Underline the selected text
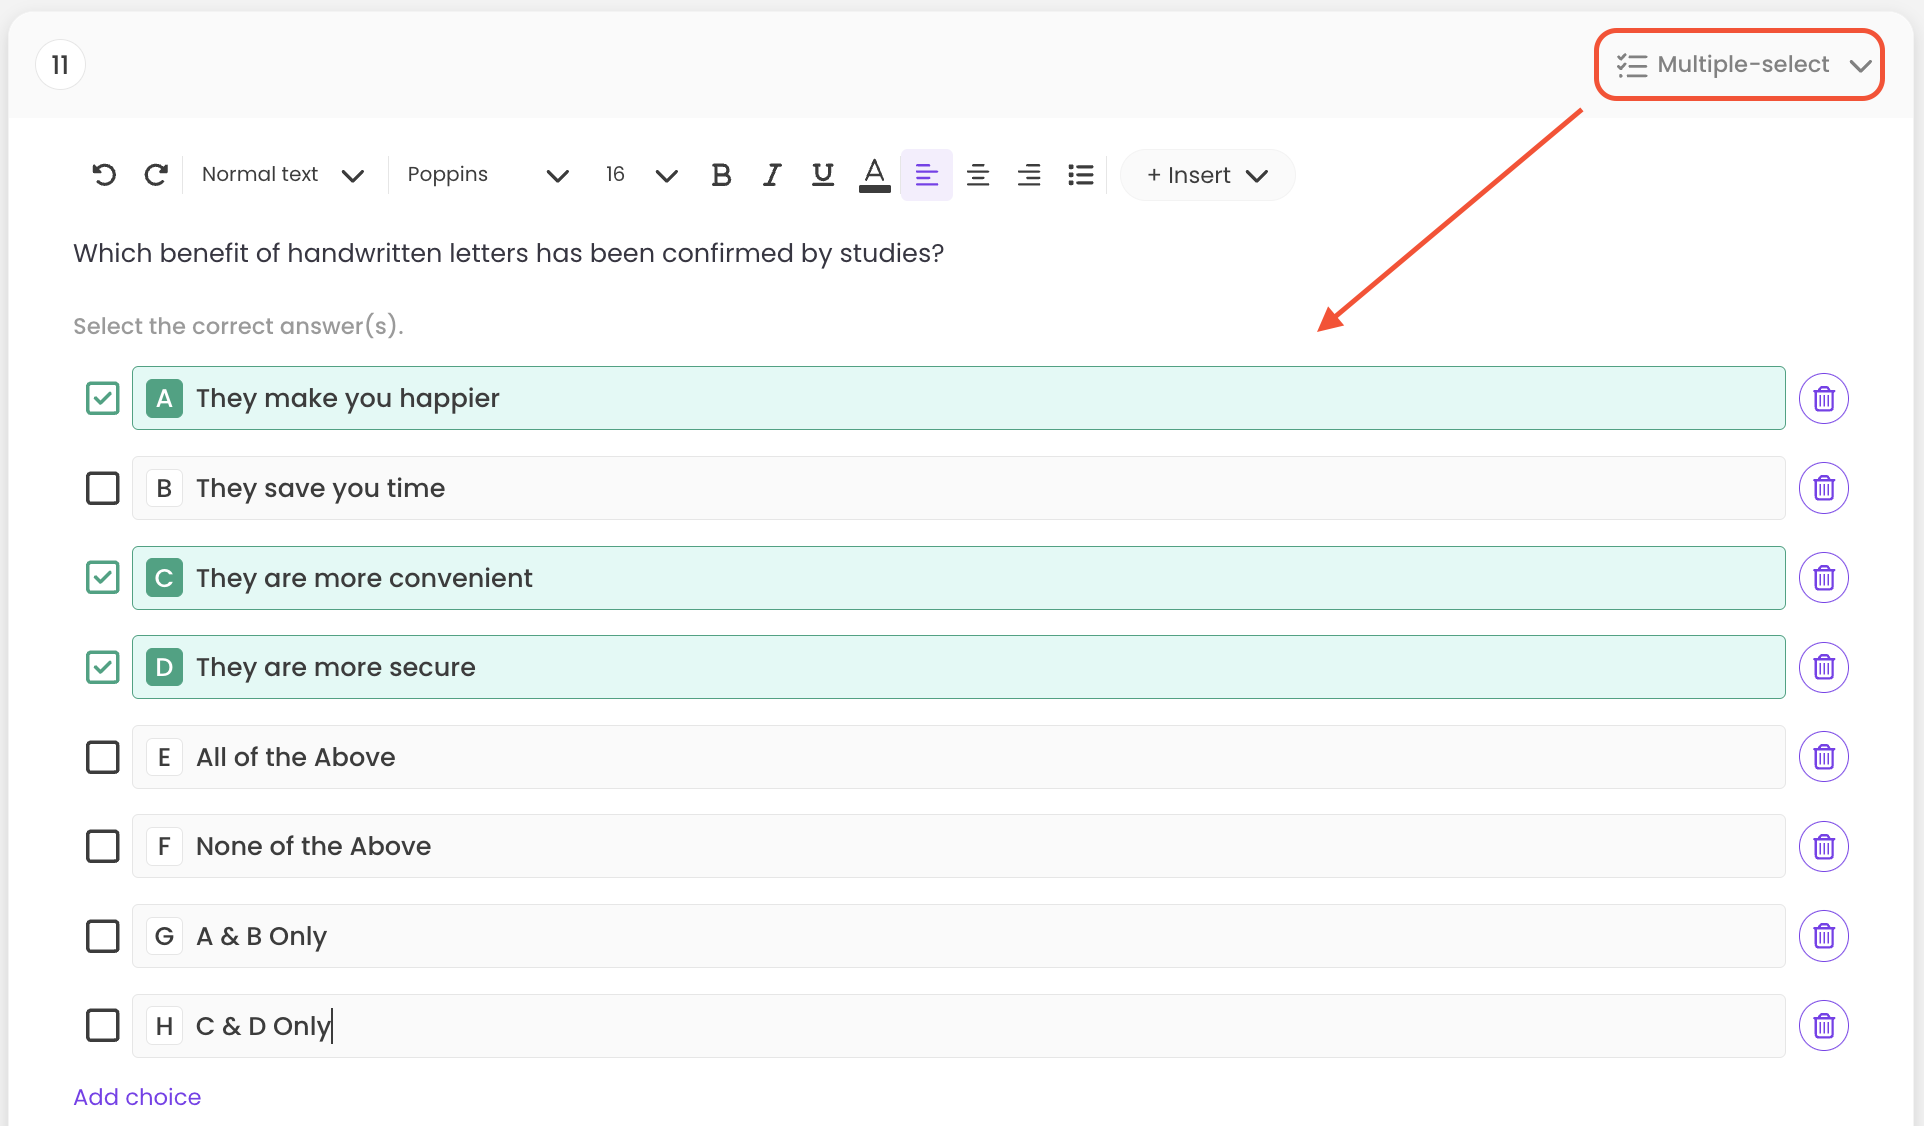Screen dimensions: 1924x1126 pyautogui.click(x=822, y=175)
